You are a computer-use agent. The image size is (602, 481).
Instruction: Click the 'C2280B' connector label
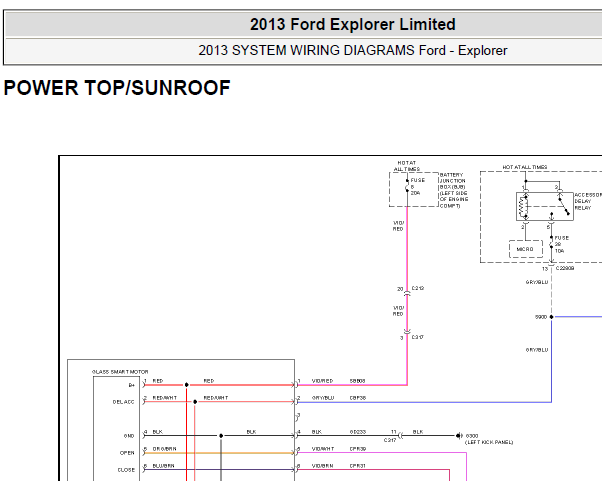tap(565, 268)
